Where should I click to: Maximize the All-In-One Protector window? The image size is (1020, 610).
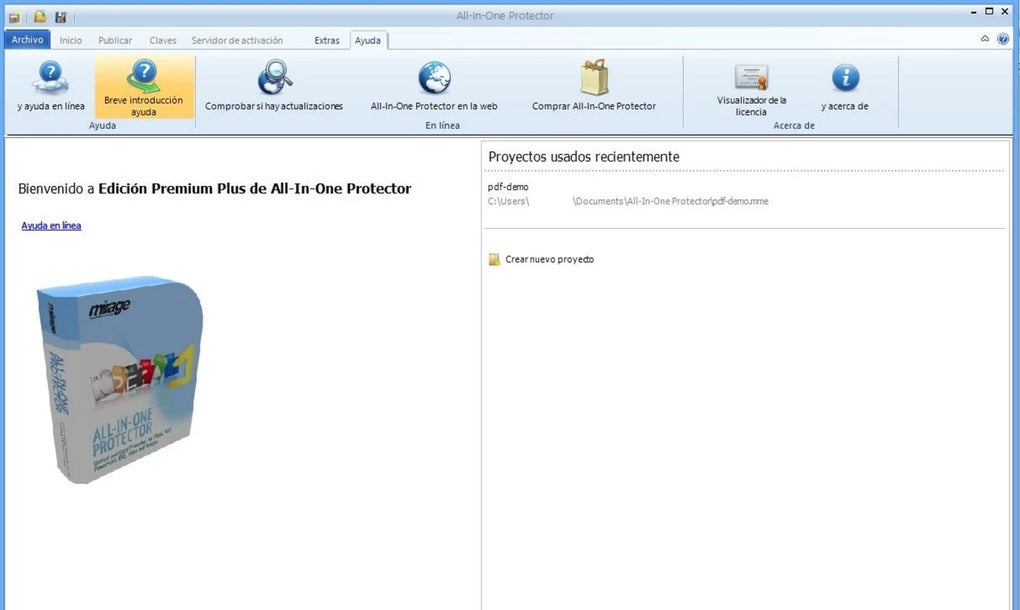tap(989, 11)
